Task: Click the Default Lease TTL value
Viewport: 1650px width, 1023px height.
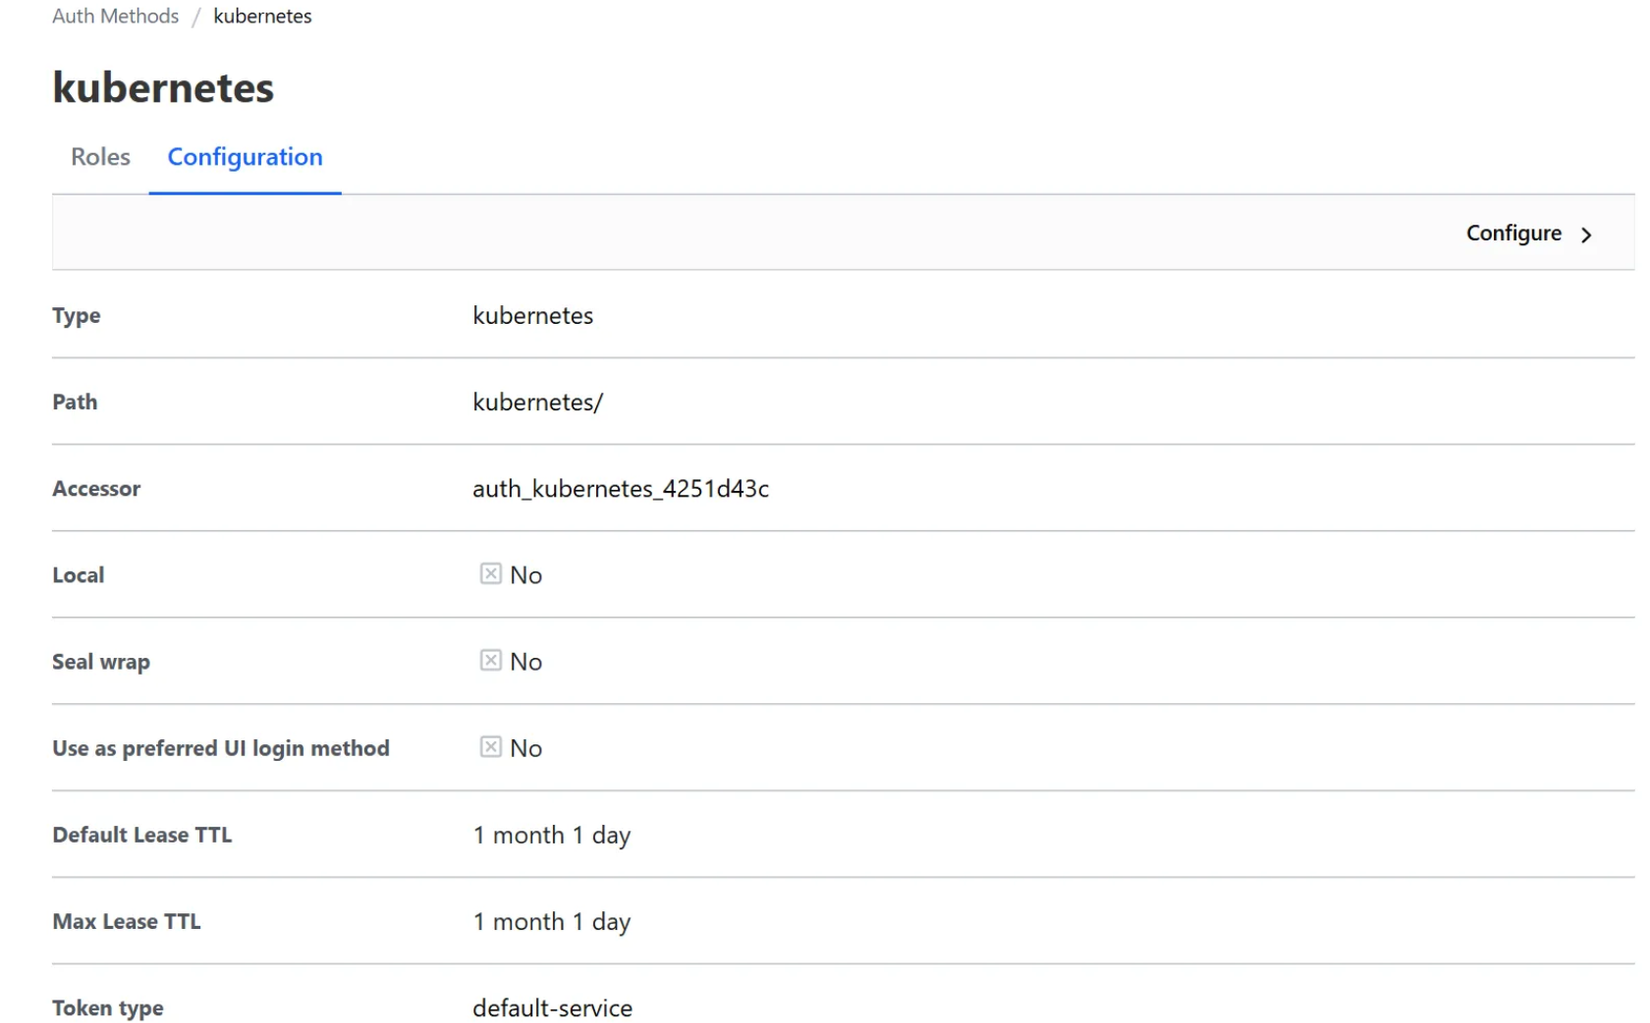Action: click(x=551, y=835)
